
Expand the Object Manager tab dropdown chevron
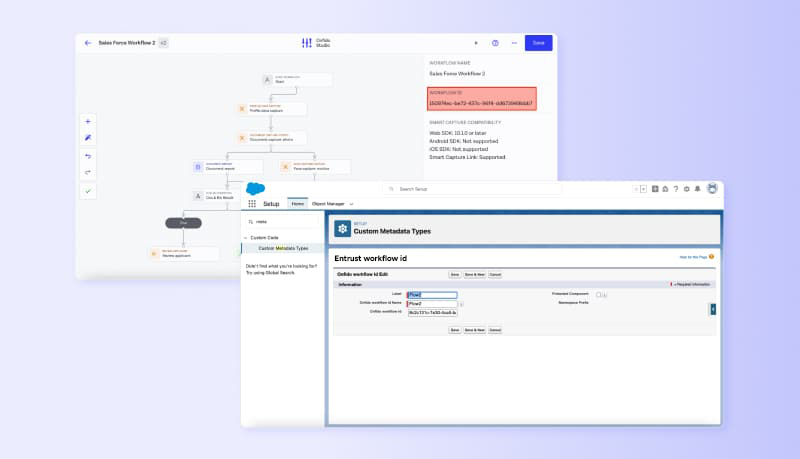click(x=351, y=204)
